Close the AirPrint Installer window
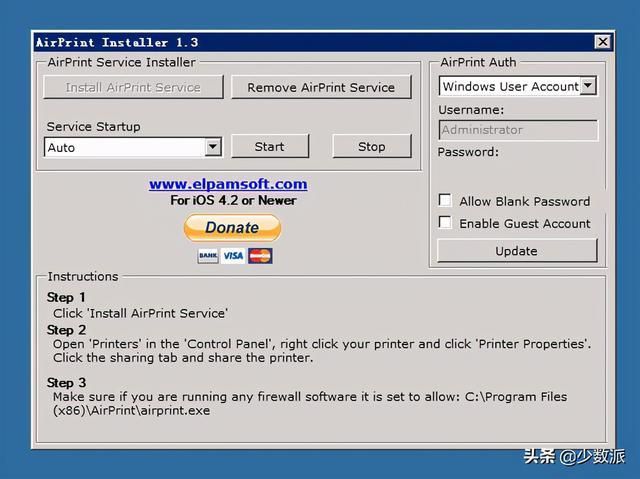Viewport: 640px width, 479px height. 603,42
